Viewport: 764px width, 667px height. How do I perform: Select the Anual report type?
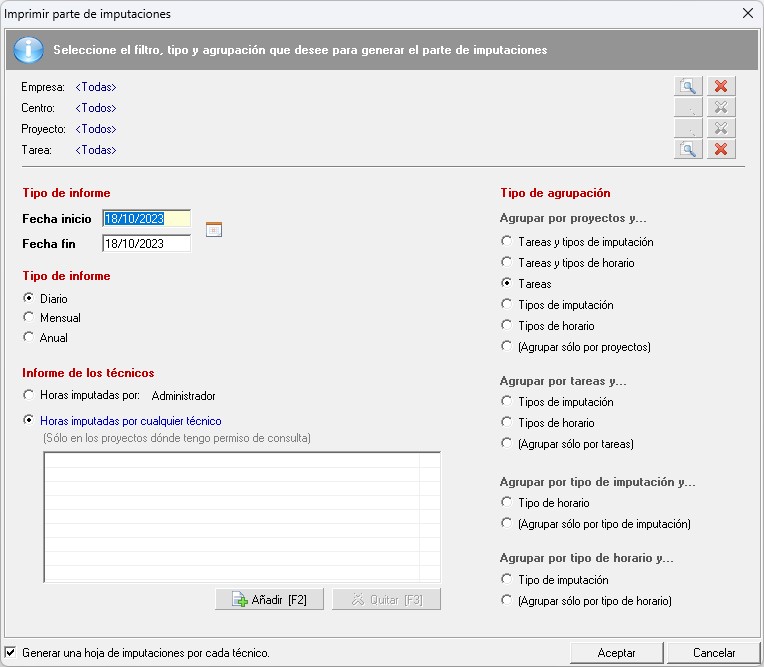[x=29, y=338]
